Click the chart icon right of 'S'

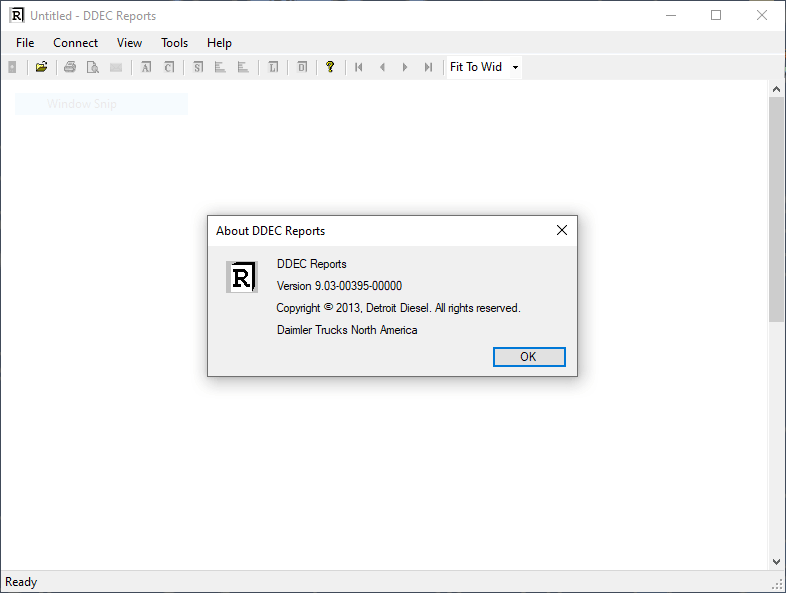point(220,67)
